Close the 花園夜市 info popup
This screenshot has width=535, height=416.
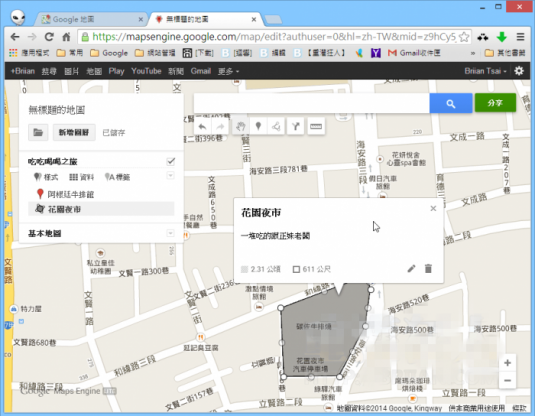point(433,208)
